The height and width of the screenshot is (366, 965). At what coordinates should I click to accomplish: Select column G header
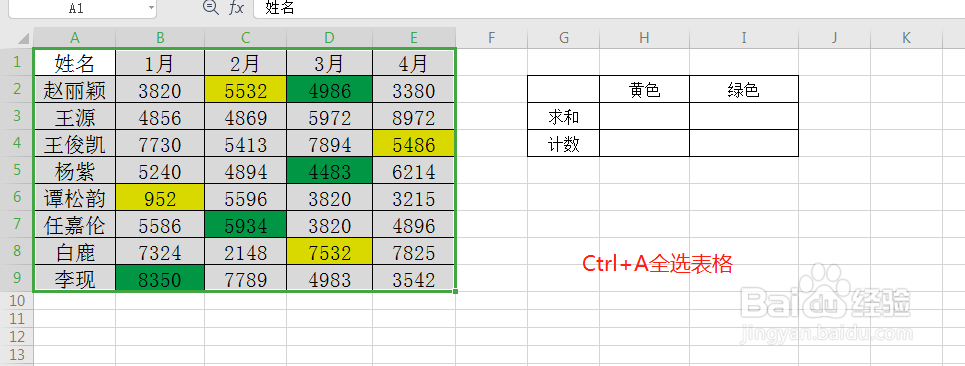tap(564, 38)
